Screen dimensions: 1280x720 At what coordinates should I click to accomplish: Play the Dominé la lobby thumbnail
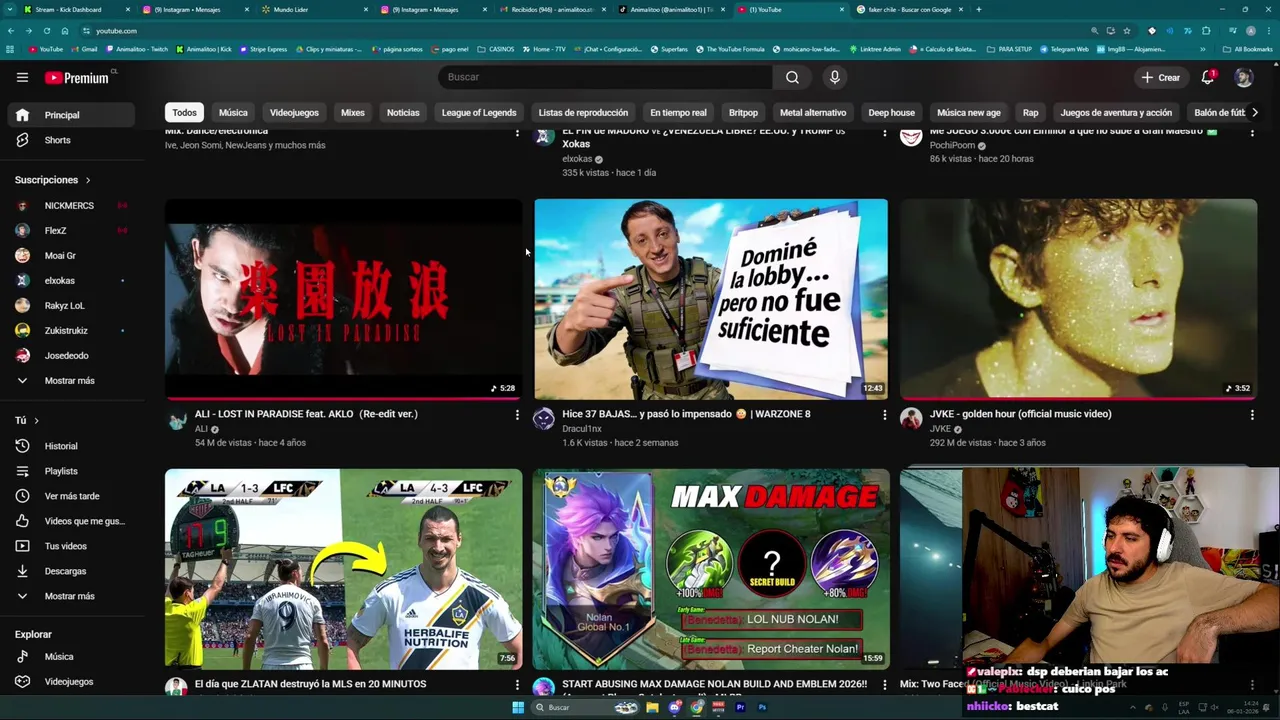point(711,299)
